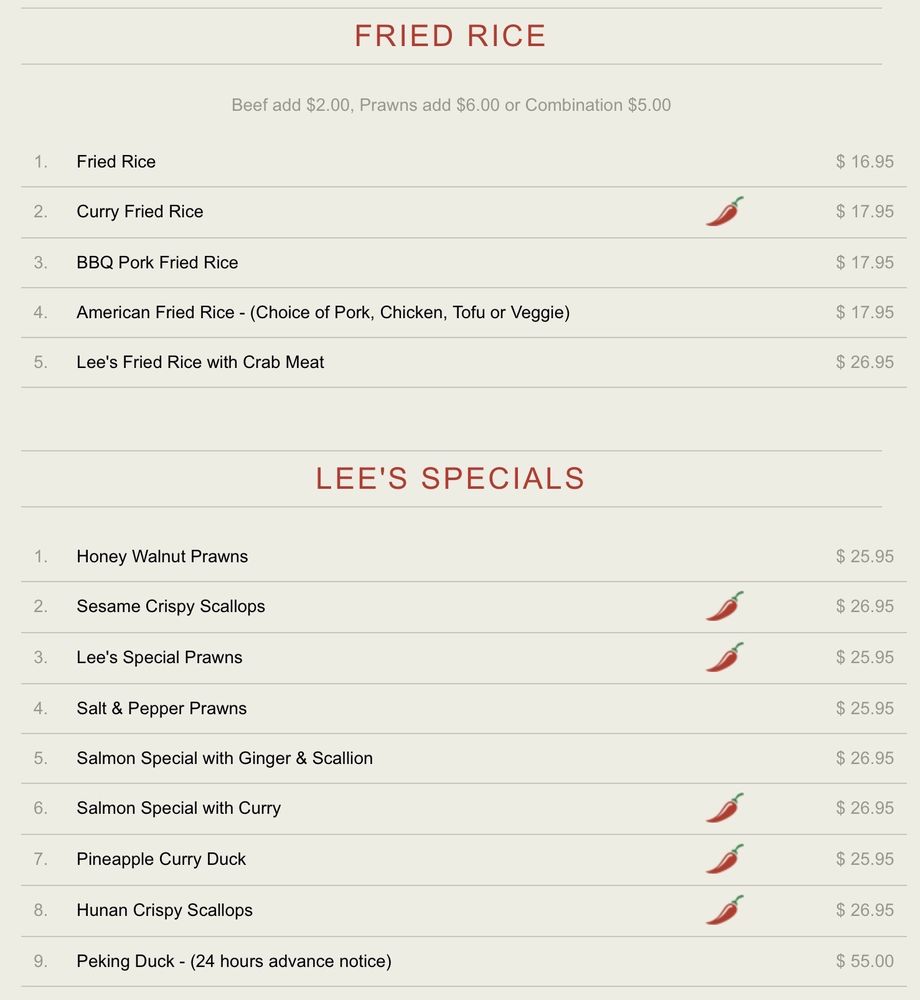Open Lee's Fried Rice with Crab Meat
The image size is (920, 1000).
tap(200, 363)
